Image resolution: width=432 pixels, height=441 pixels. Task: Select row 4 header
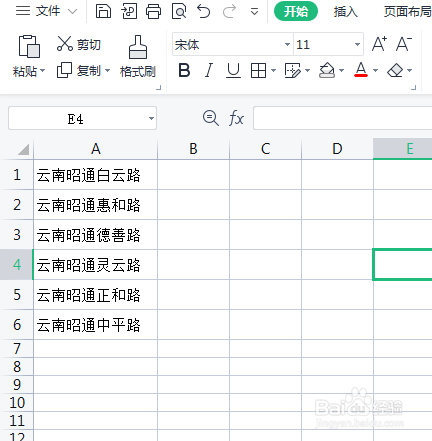[x=17, y=265]
